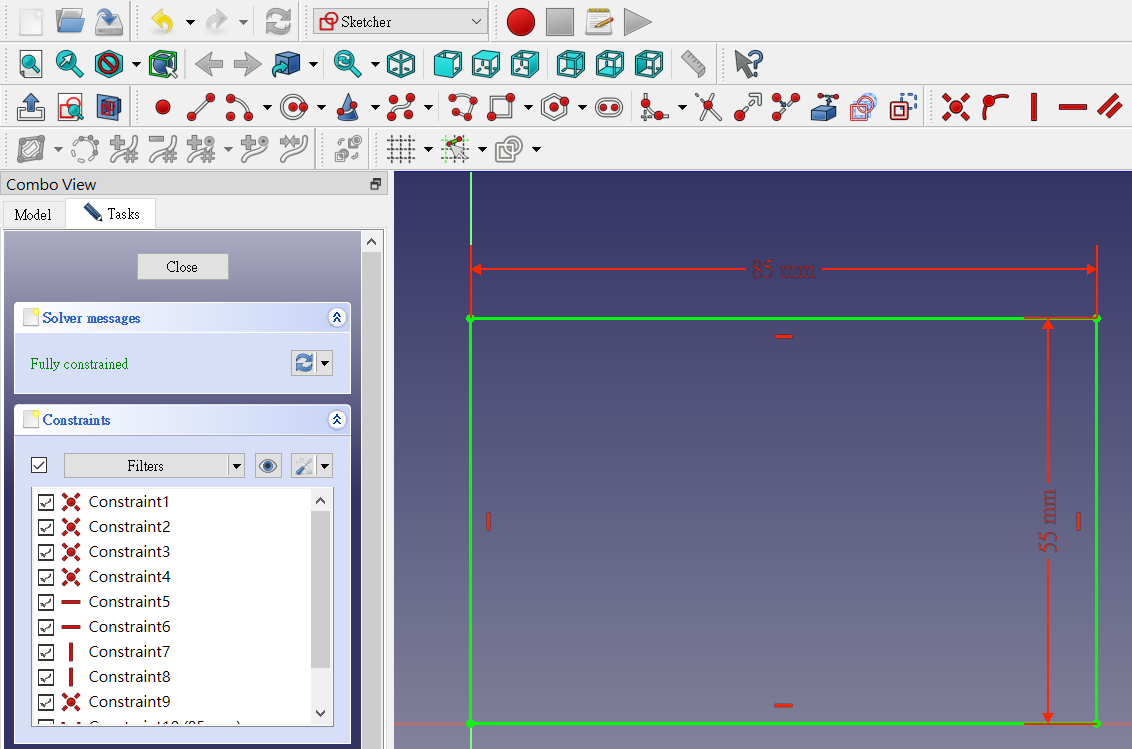
Task: Click the Execute macro play icon
Action: [637, 22]
